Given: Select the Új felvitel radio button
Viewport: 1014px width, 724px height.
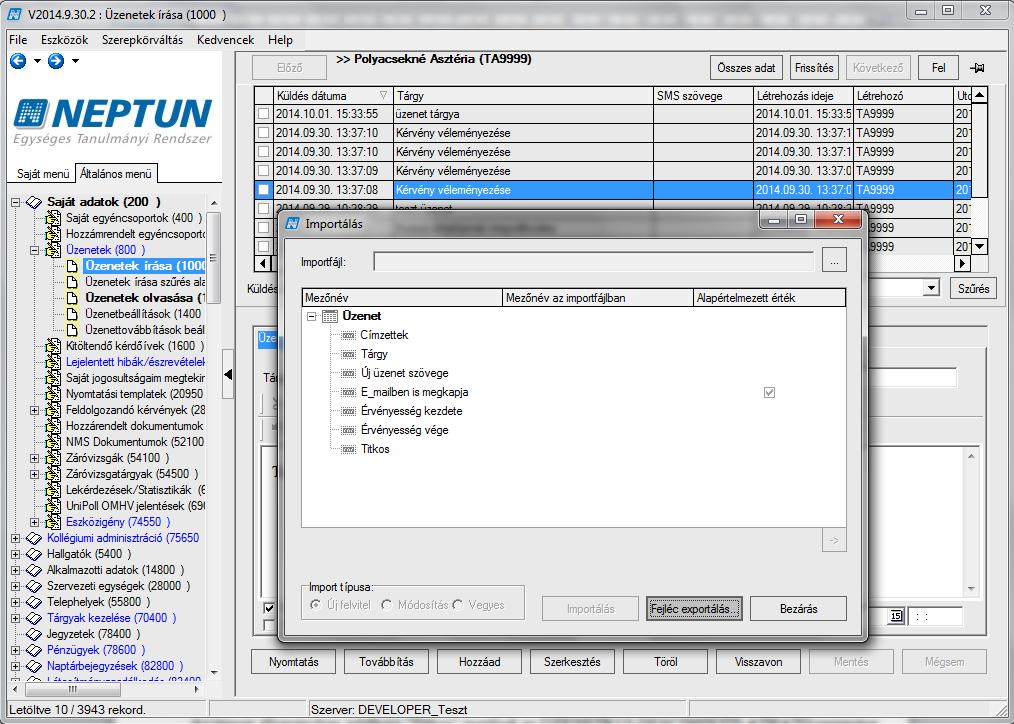Looking at the screenshot, I should [316, 605].
